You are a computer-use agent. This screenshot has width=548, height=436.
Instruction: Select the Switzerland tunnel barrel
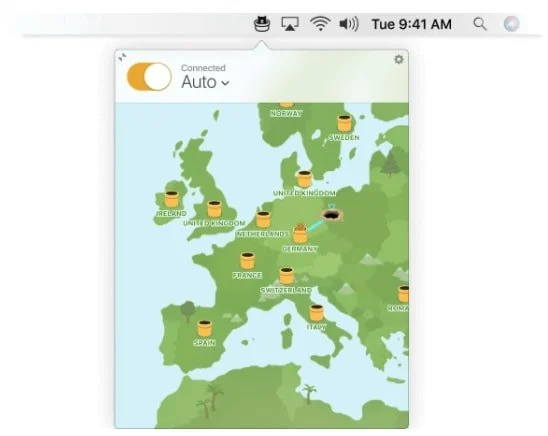click(x=287, y=276)
